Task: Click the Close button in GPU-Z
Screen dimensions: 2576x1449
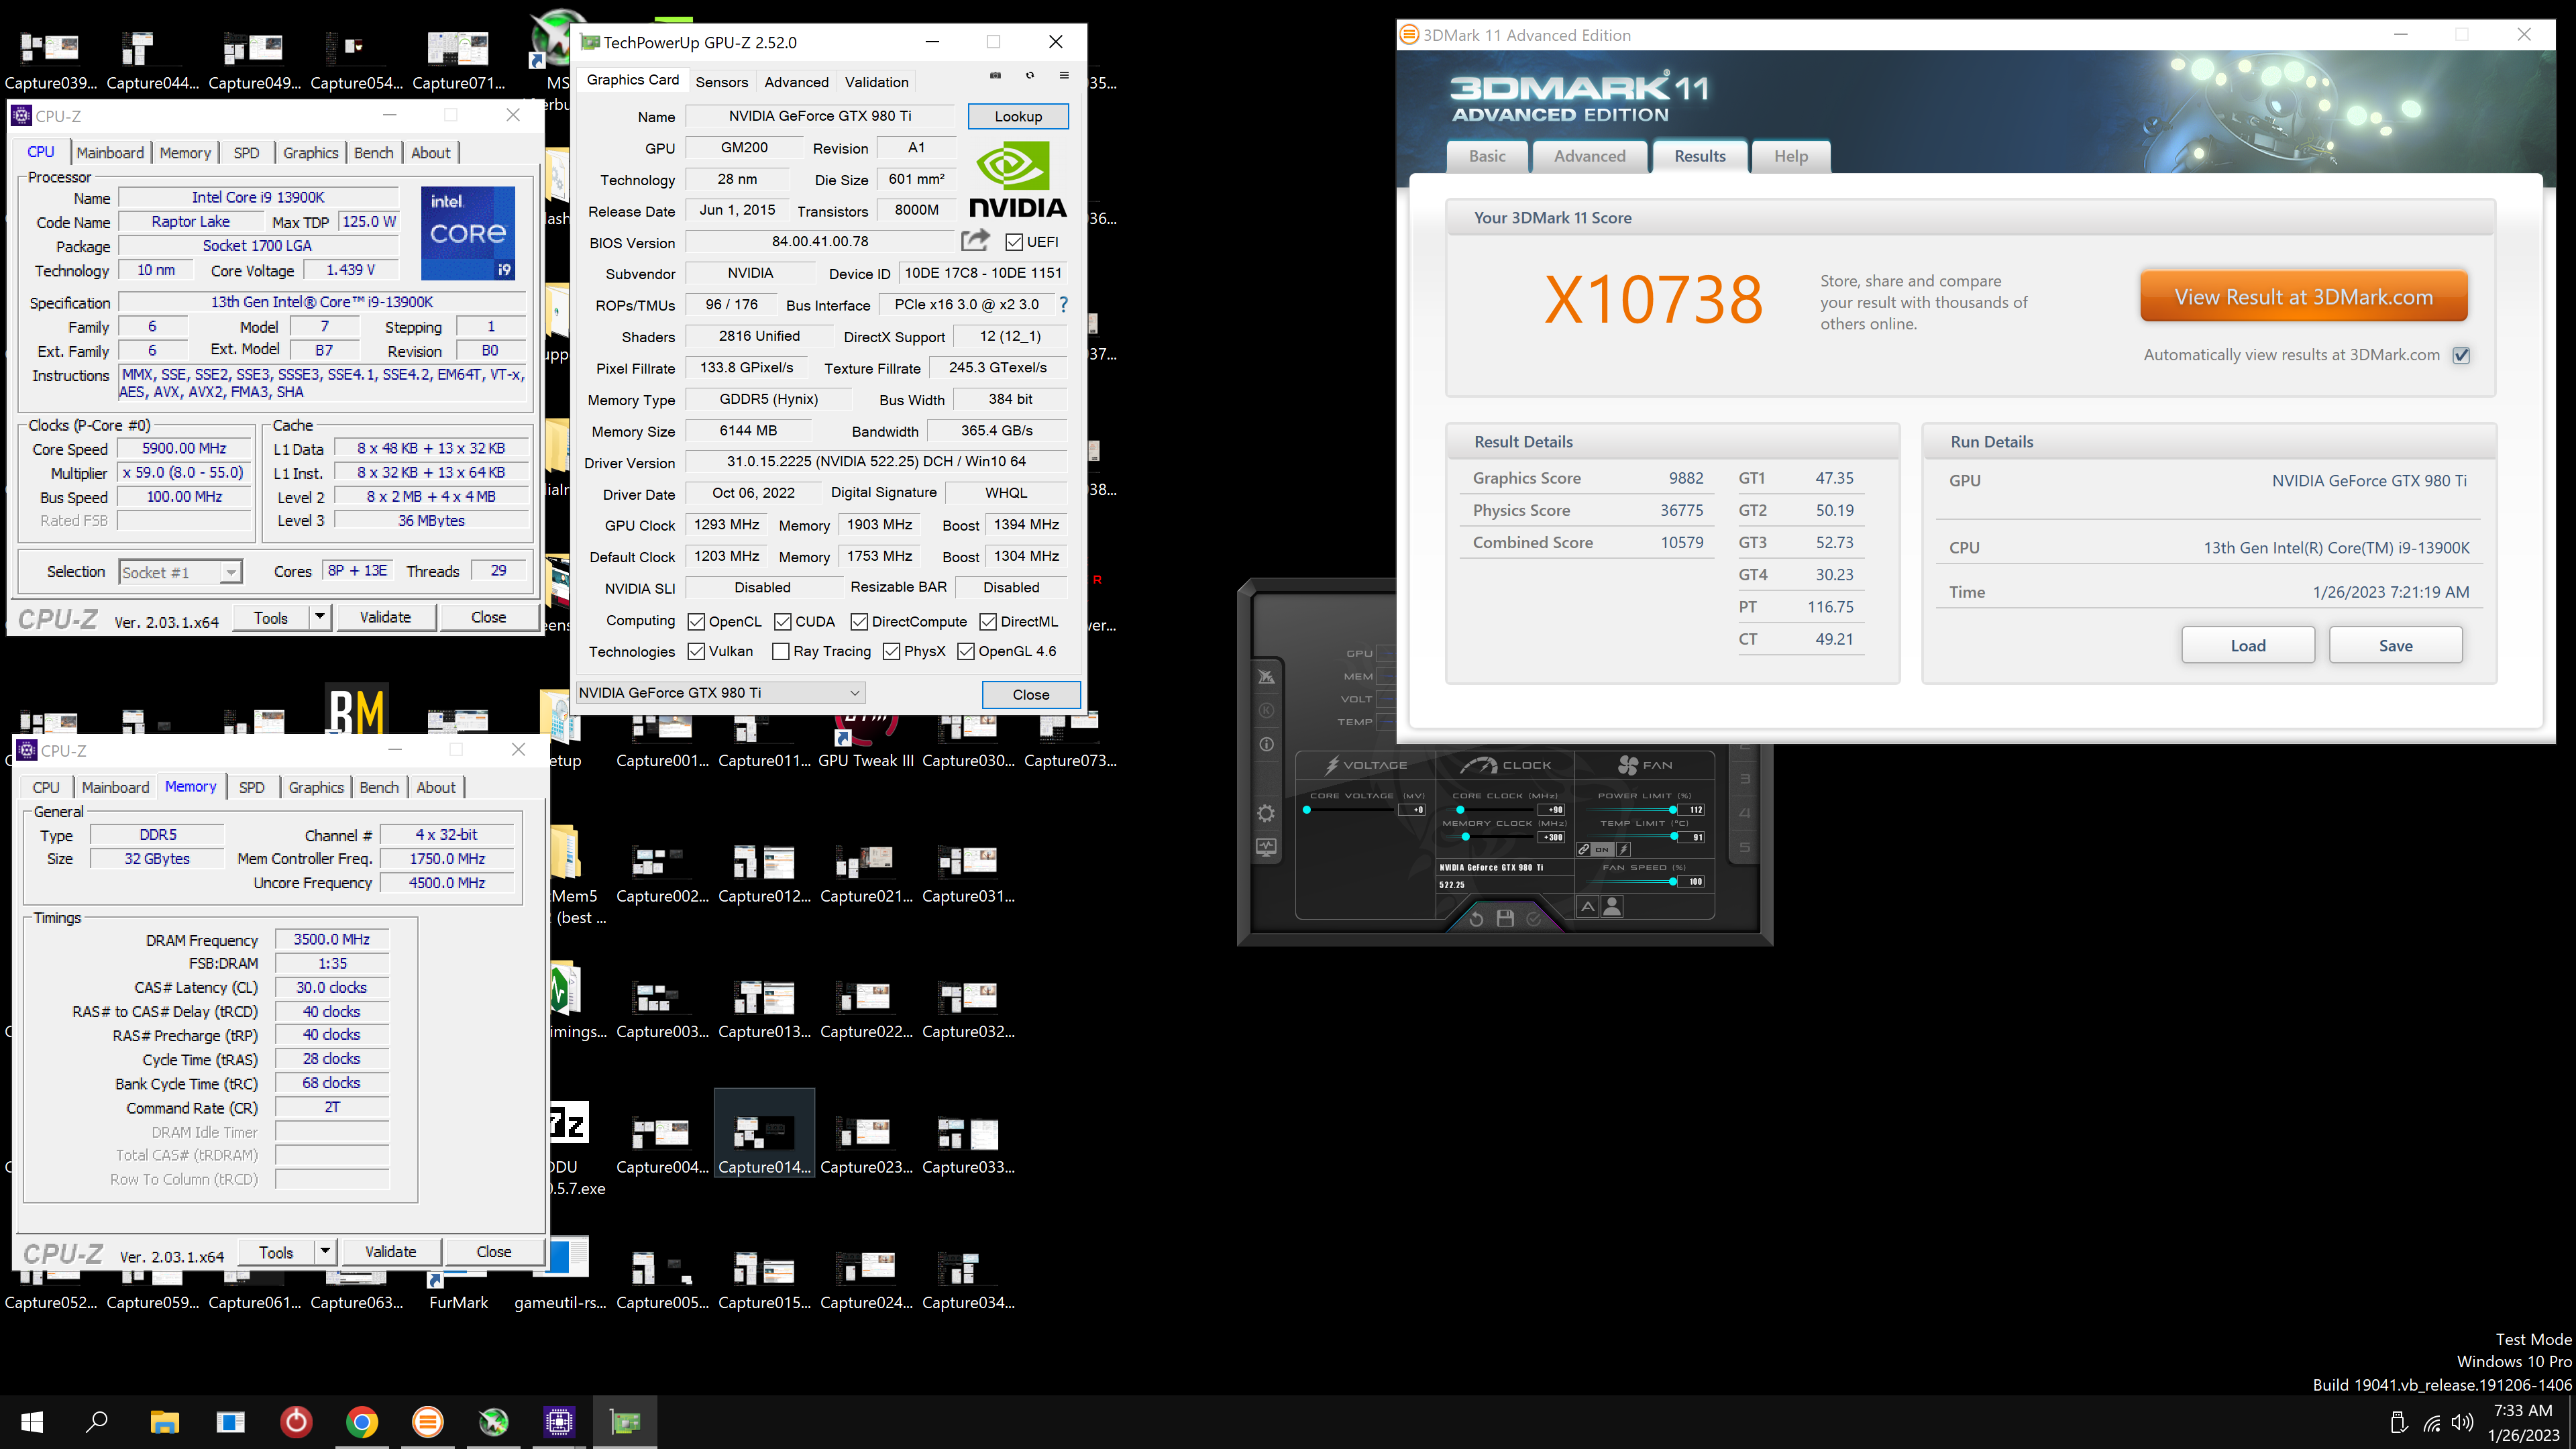Action: (x=1030, y=695)
